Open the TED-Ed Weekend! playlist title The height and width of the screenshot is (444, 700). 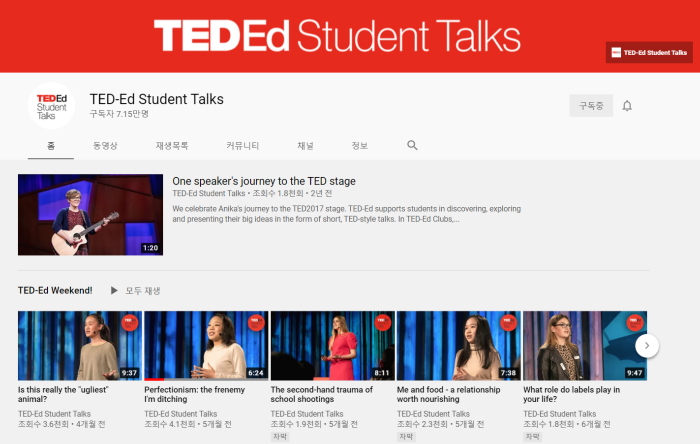(55, 290)
